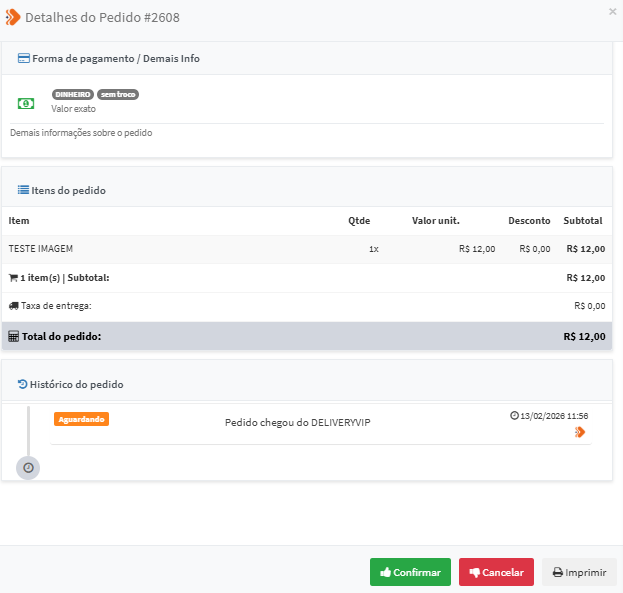Click the orange logo icon in header
Screen dimensions: 623x593
click(13, 17)
